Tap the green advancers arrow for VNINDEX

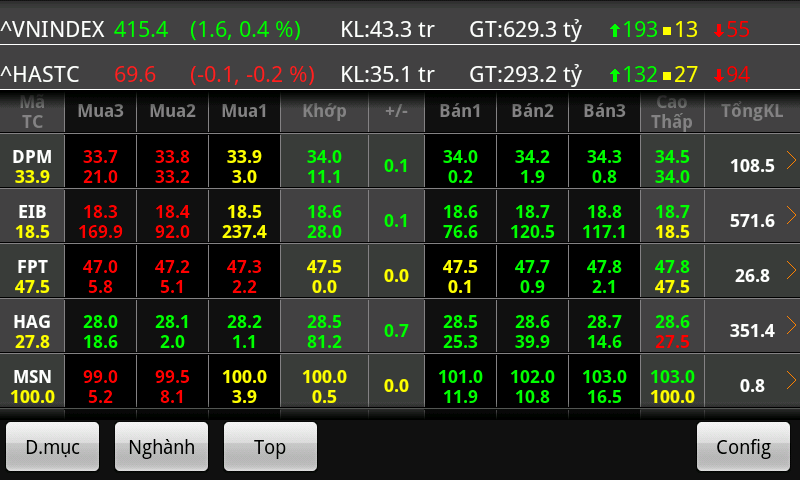615,31
